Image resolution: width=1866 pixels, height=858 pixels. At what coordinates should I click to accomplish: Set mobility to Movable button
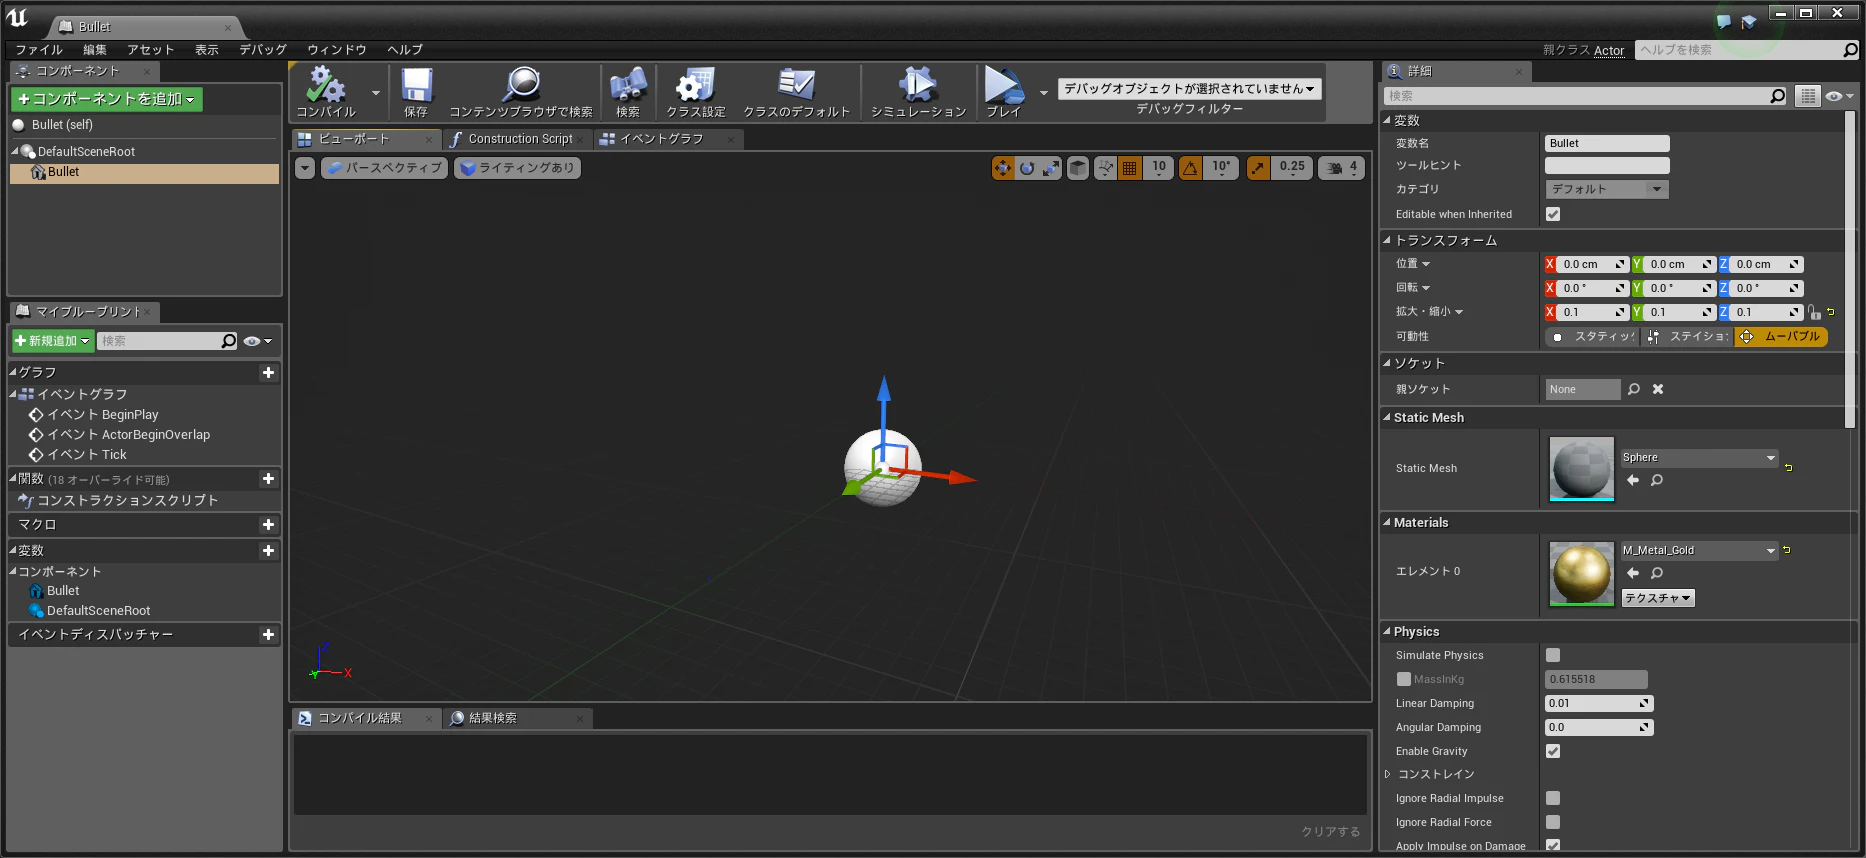pos(1782,337)
